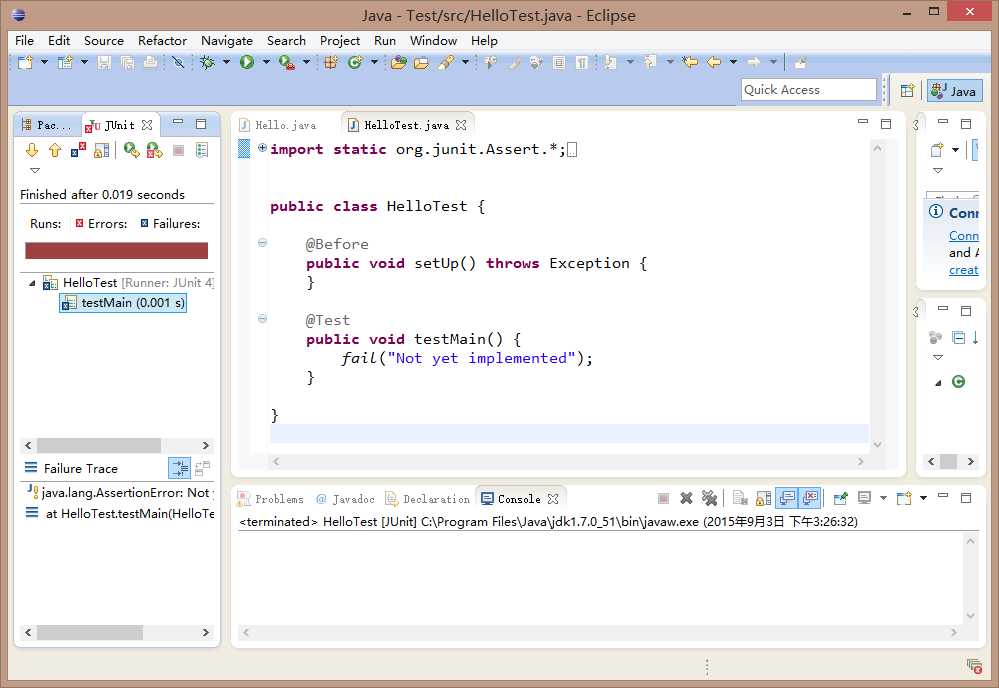
Task: Click the Open Perspective icon
Action: (x=907, y=90)
